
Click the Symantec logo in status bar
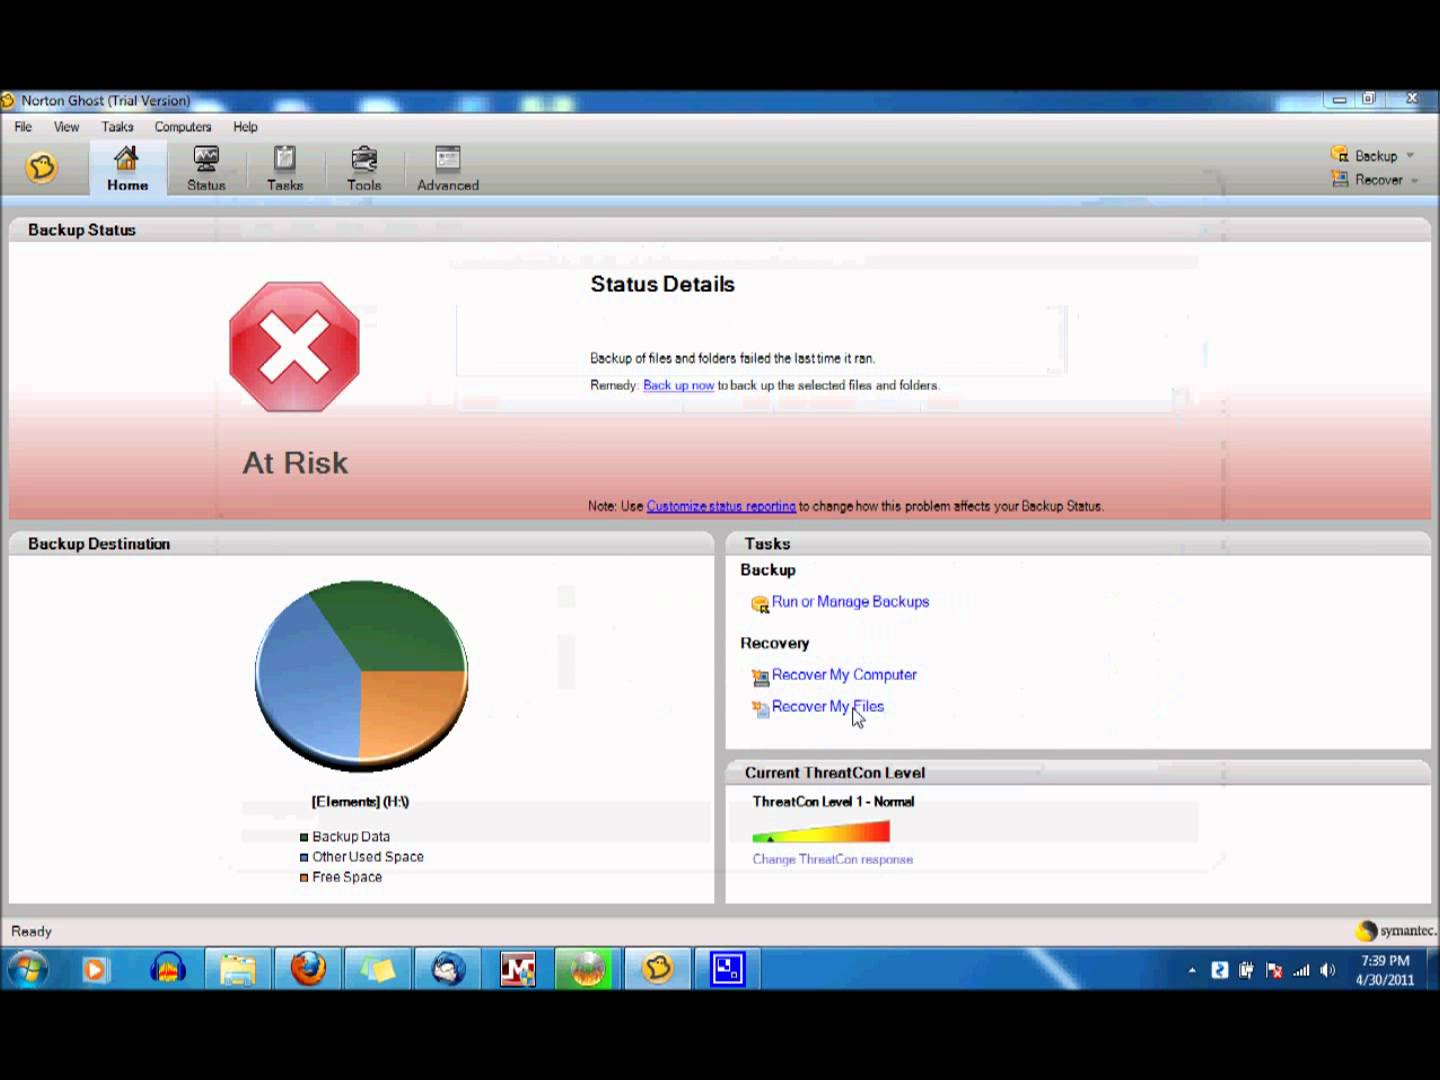tap(1396, 931)
